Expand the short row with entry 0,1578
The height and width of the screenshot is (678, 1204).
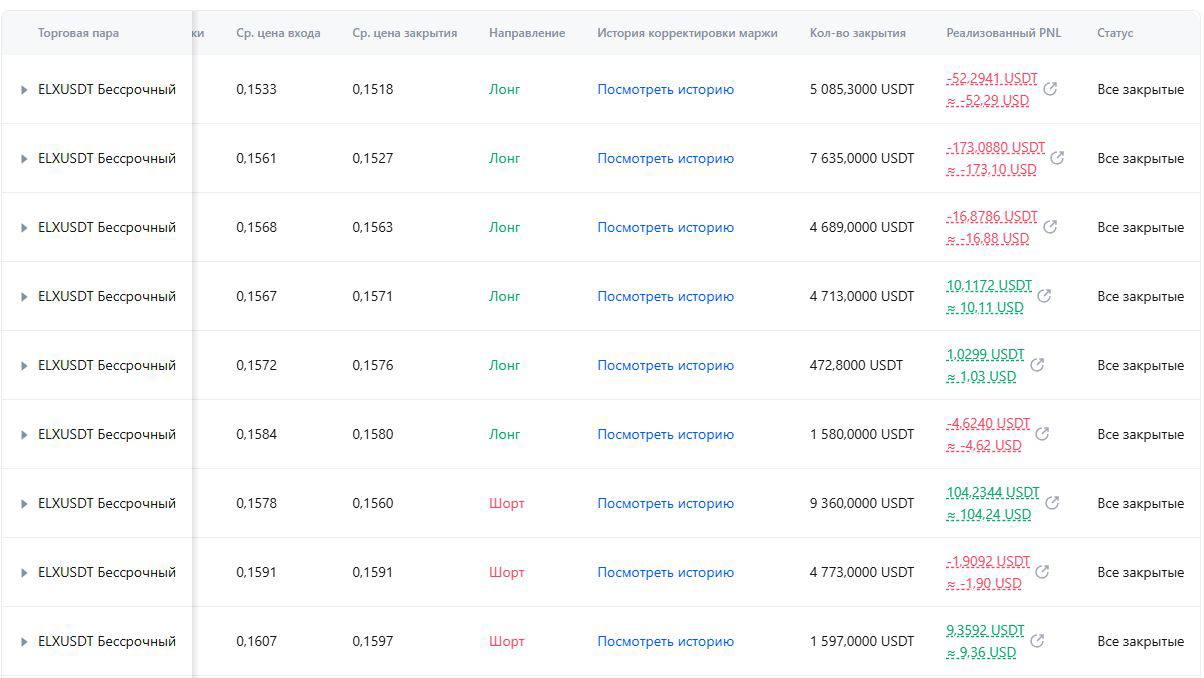pyautogui.click(x=24, y=504)
